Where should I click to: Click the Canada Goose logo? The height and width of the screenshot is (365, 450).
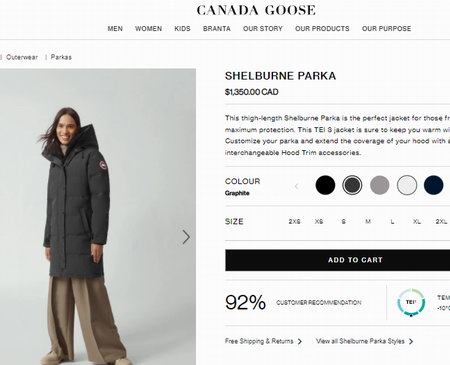256,10
